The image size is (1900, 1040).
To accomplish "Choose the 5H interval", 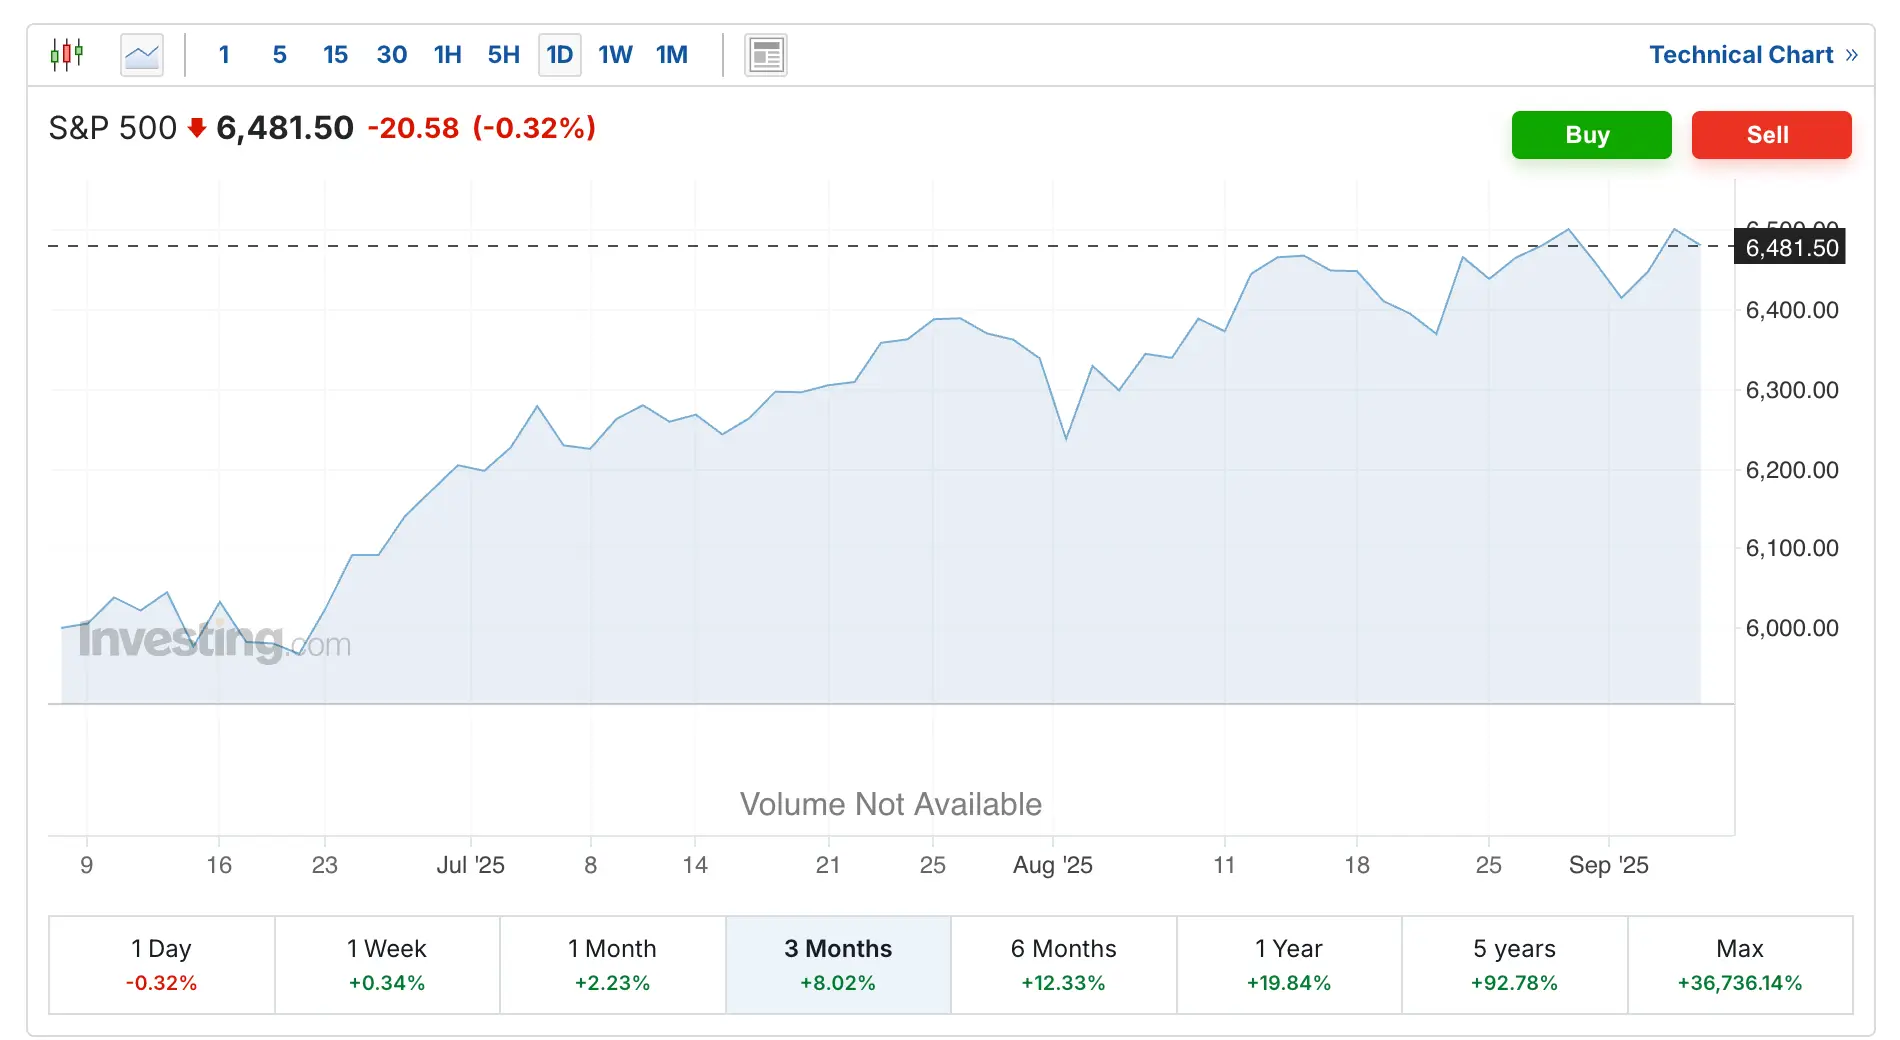I will (x=504, y=55).
